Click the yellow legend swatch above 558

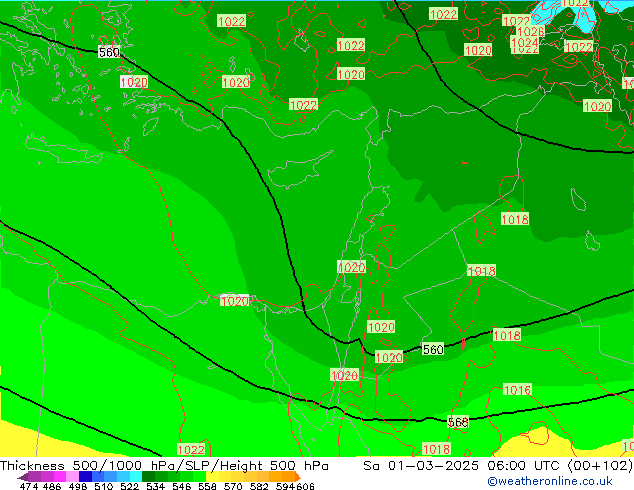pyautogui.click(x=212, y=476)
